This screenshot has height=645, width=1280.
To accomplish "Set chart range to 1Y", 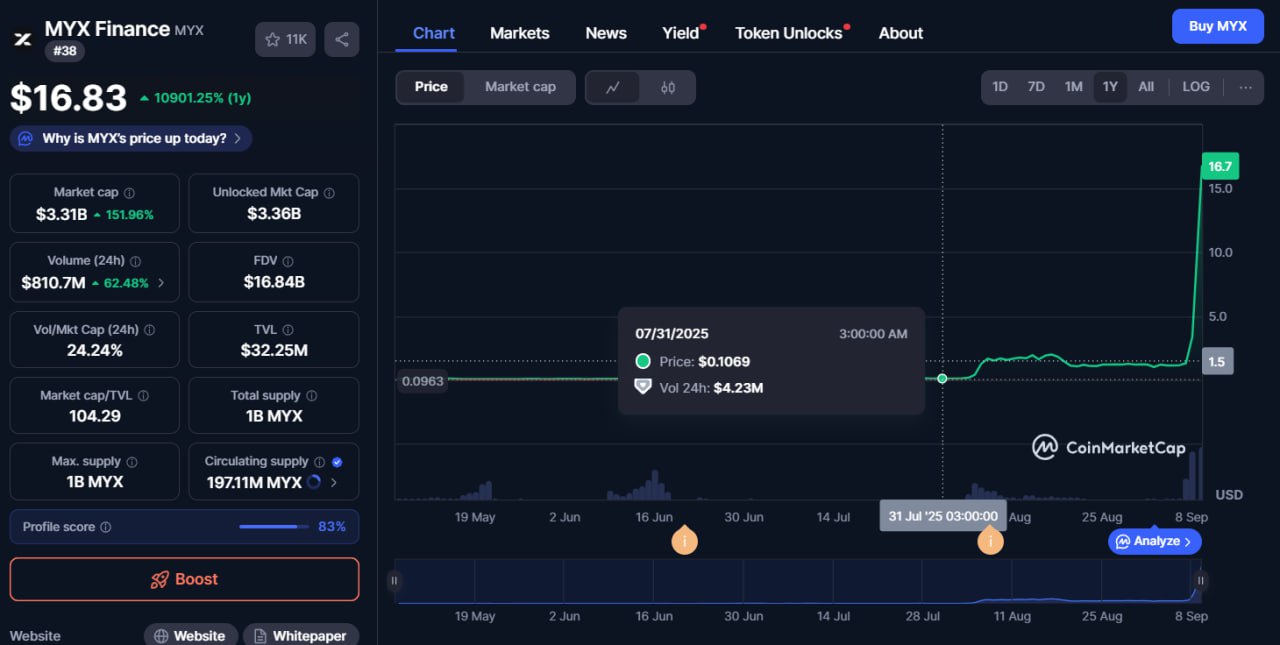I will click(x=1110, y=87).
